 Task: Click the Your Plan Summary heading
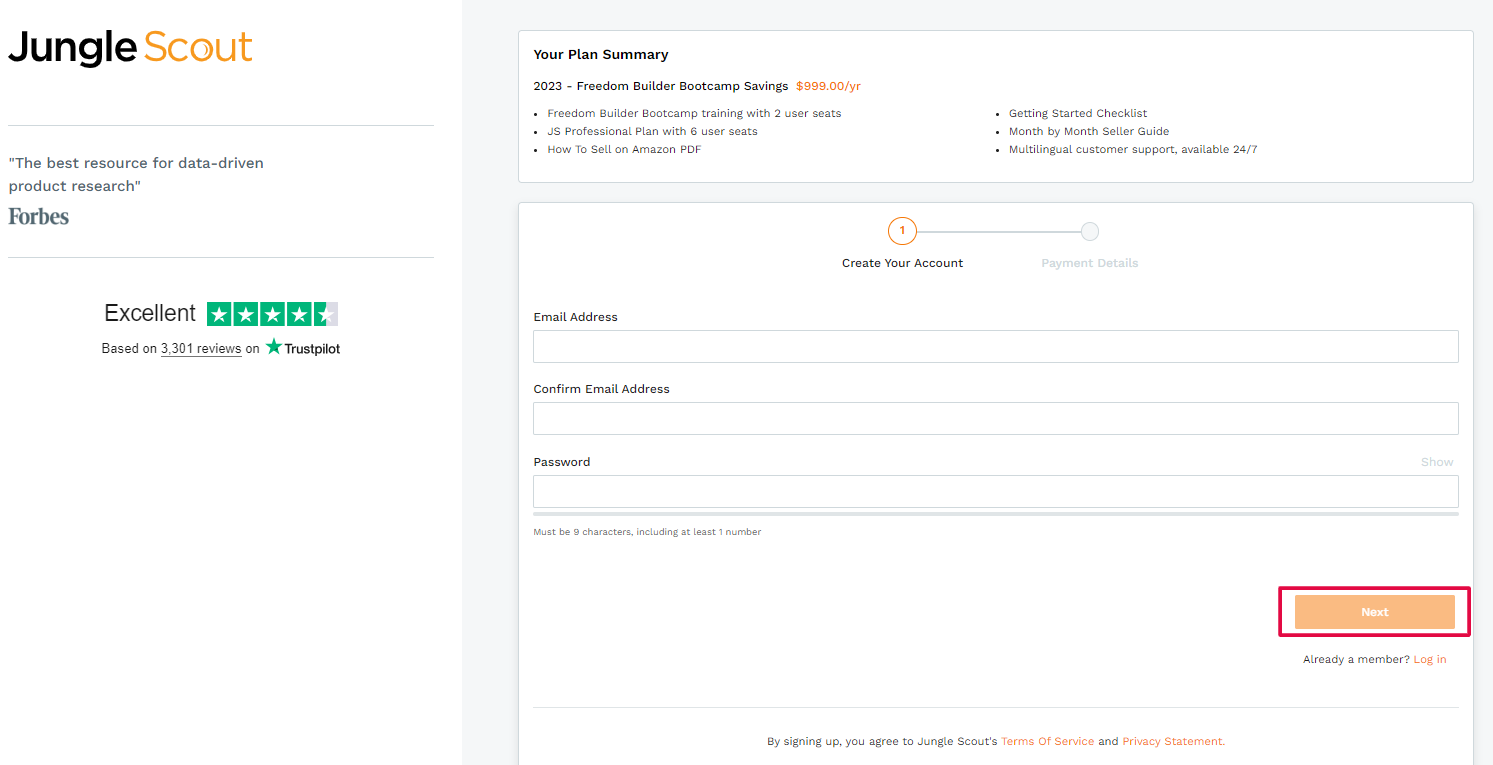point(601,55)
